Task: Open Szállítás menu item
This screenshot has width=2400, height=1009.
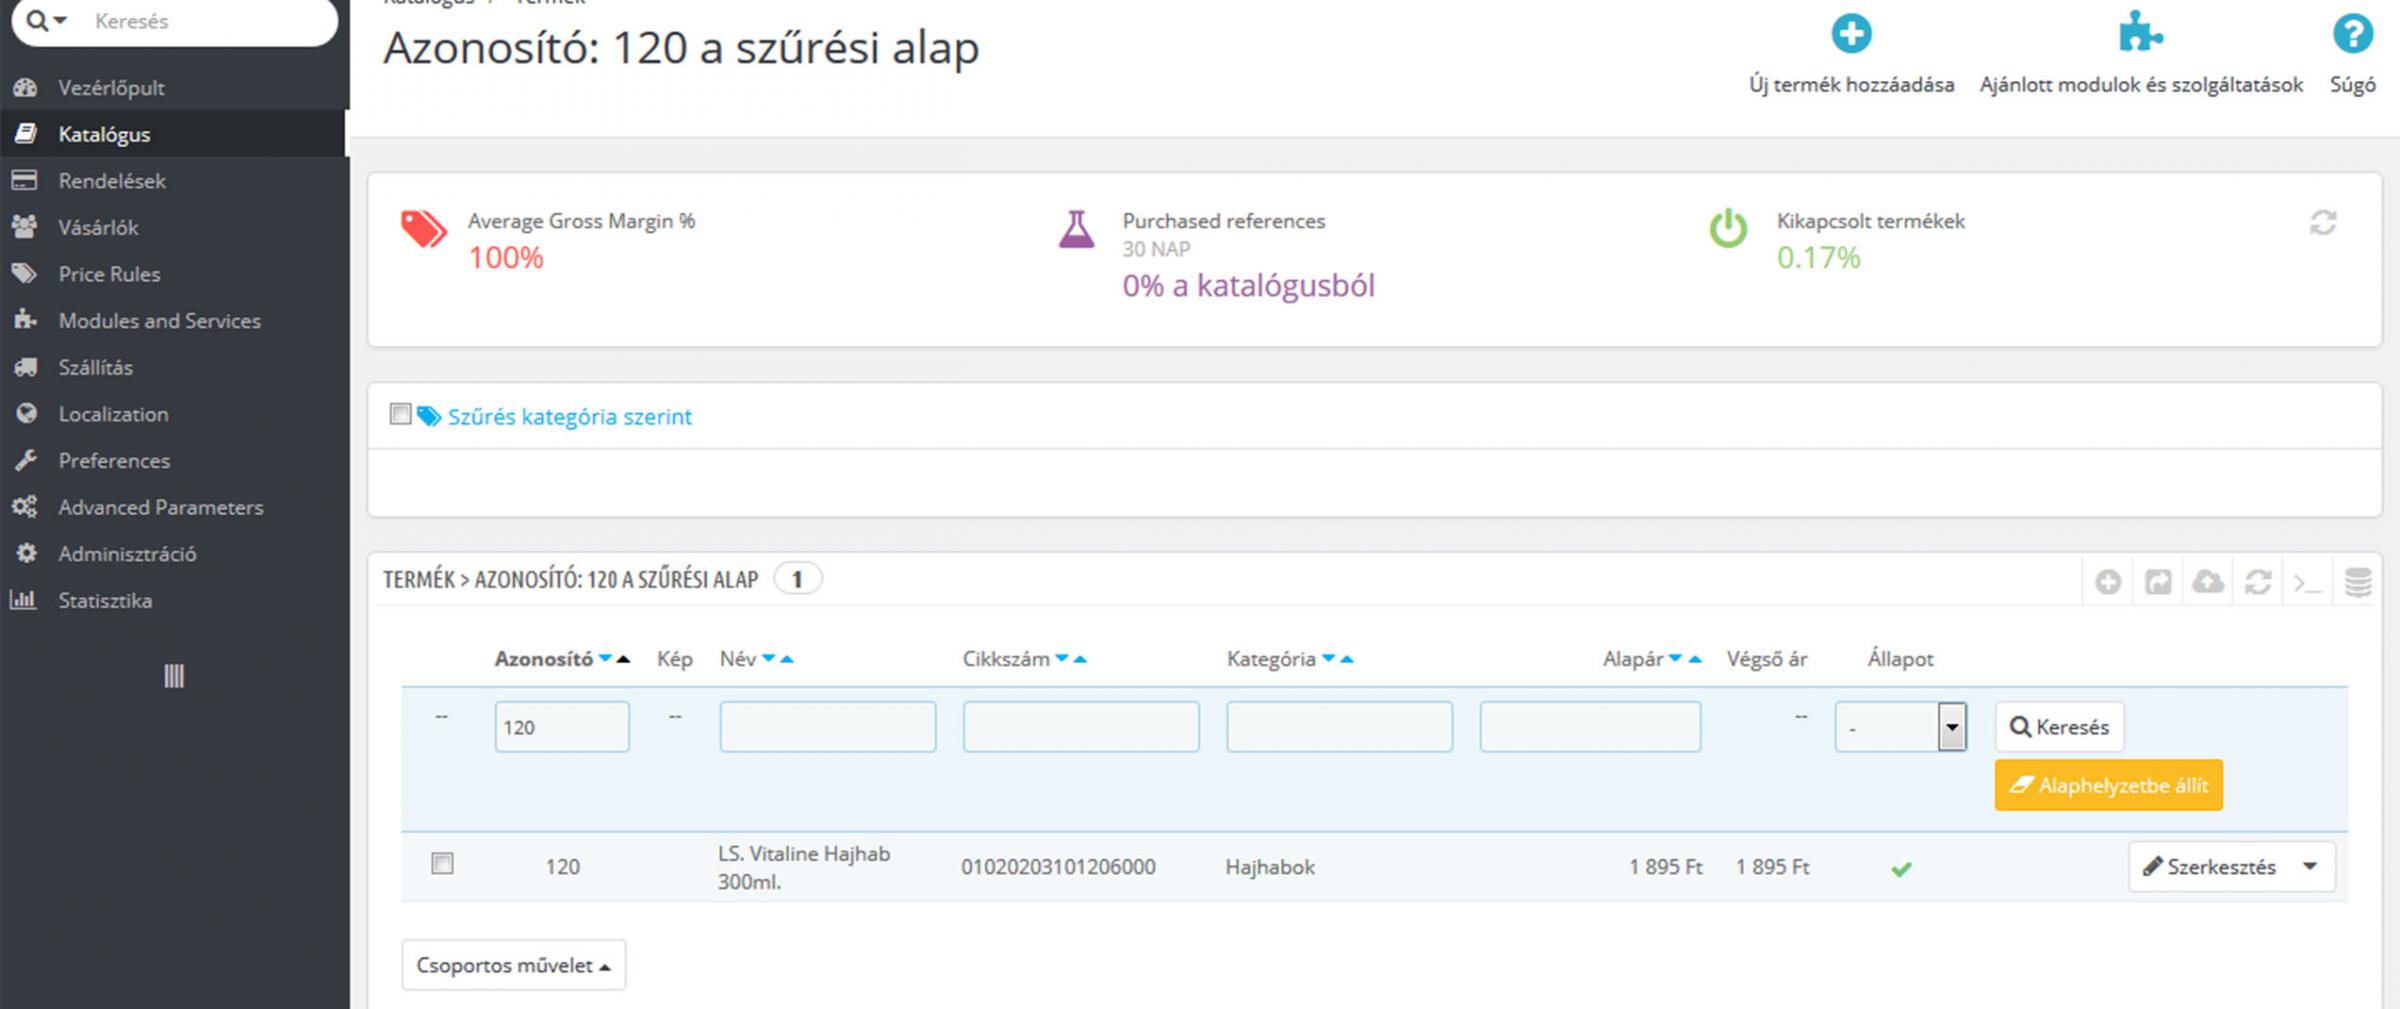Action: point(95,368)
